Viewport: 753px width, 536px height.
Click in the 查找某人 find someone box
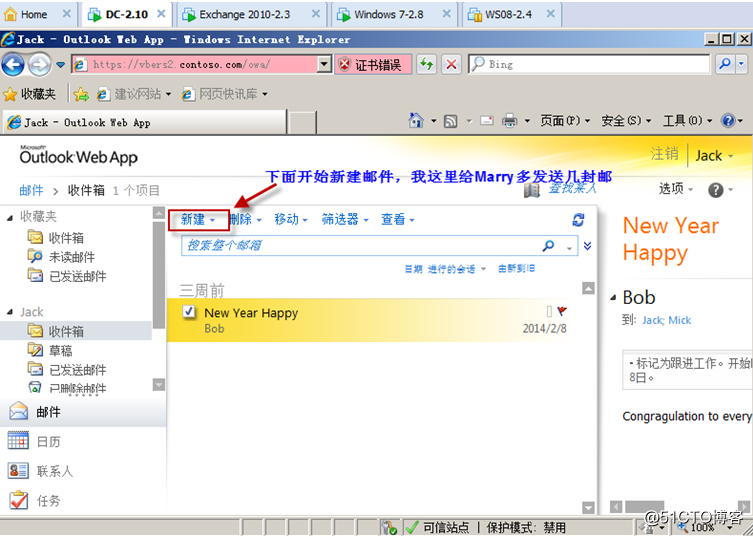click(x=572, y=188)
